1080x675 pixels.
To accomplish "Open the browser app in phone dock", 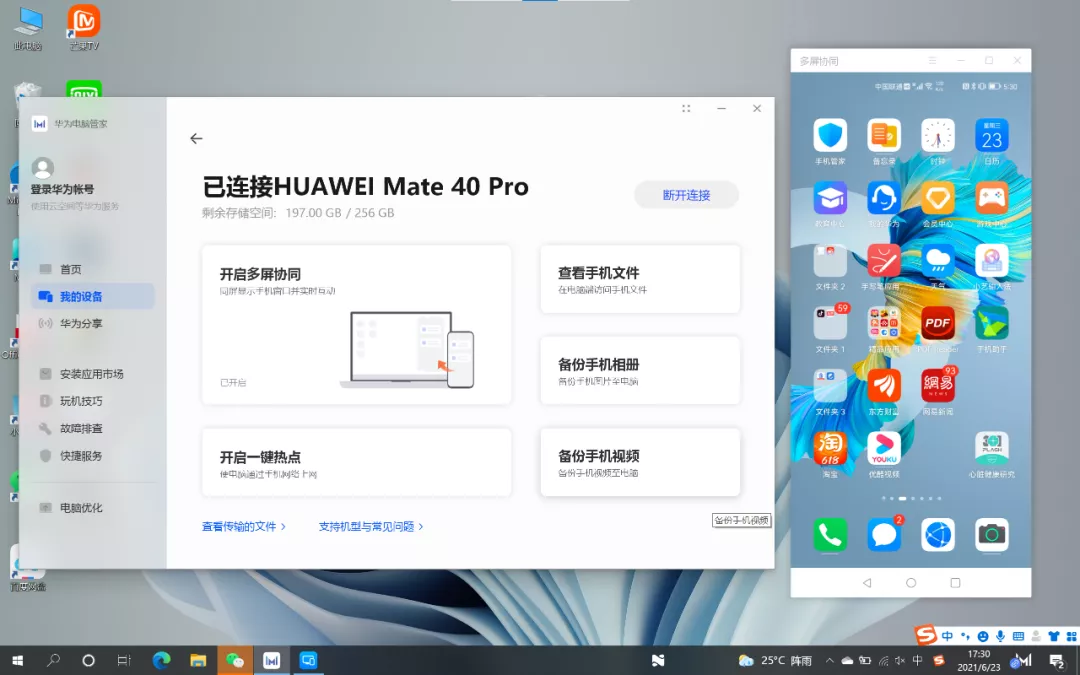I will (937, 534).
